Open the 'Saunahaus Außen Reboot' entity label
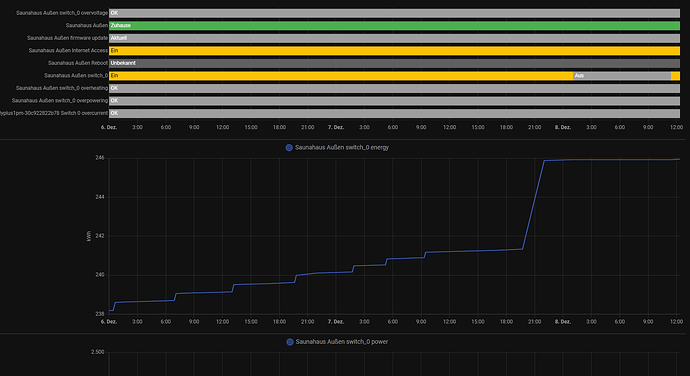 pos(78,63)
